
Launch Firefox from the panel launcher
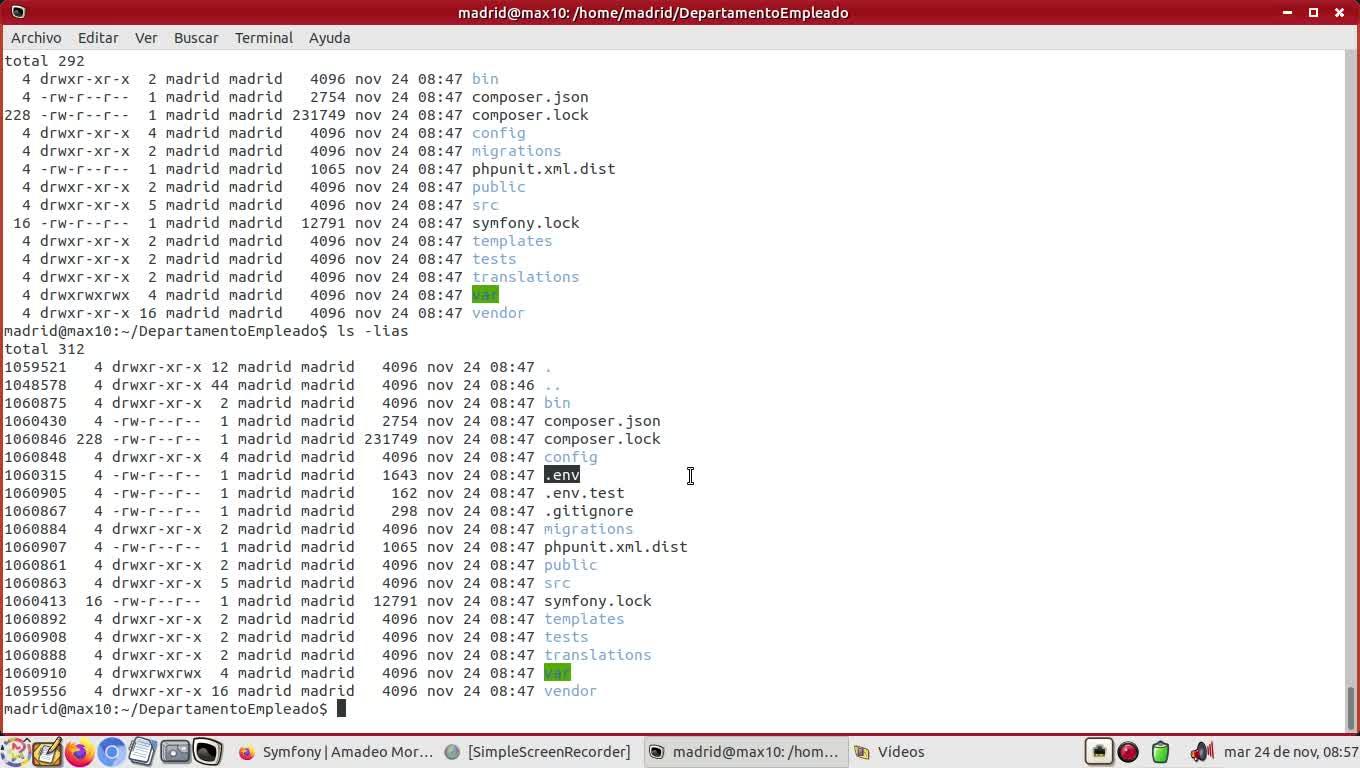[79, 752]
